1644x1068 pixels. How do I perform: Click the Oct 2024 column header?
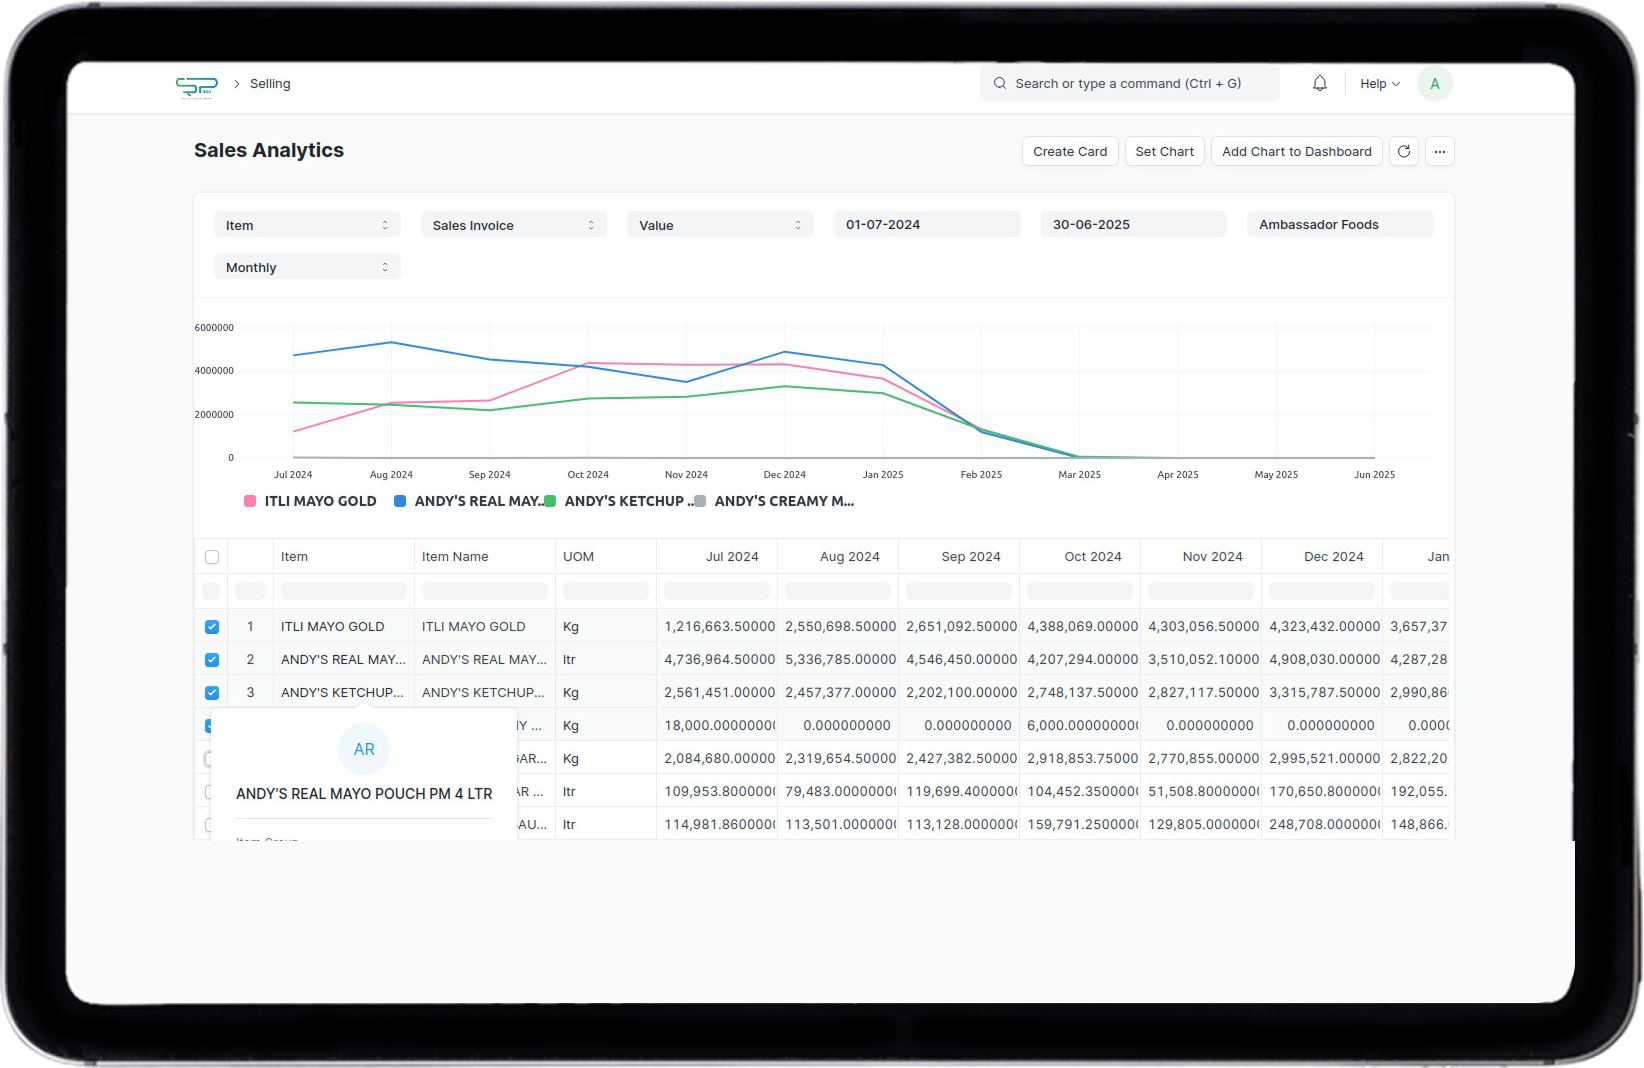[x=1080, y=557]
